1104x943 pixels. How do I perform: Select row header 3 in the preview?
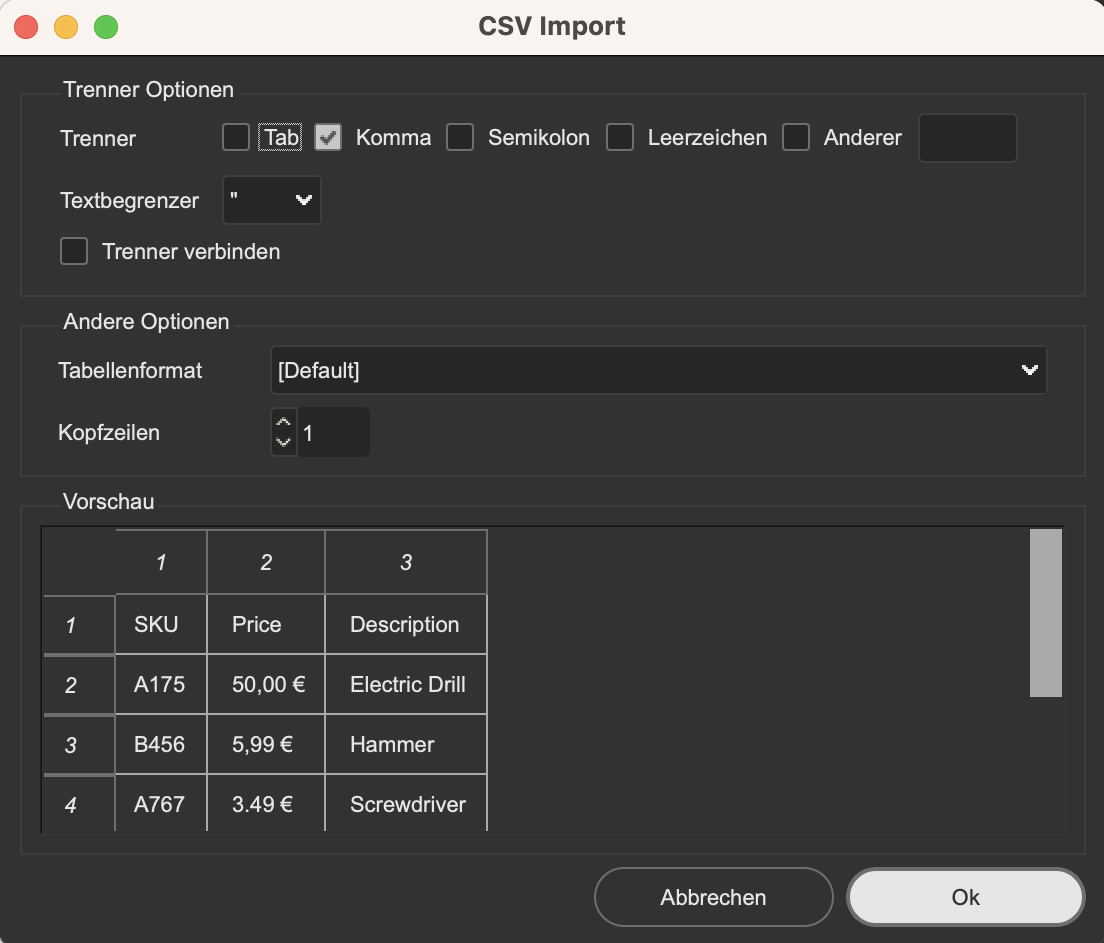coord(79,744)
